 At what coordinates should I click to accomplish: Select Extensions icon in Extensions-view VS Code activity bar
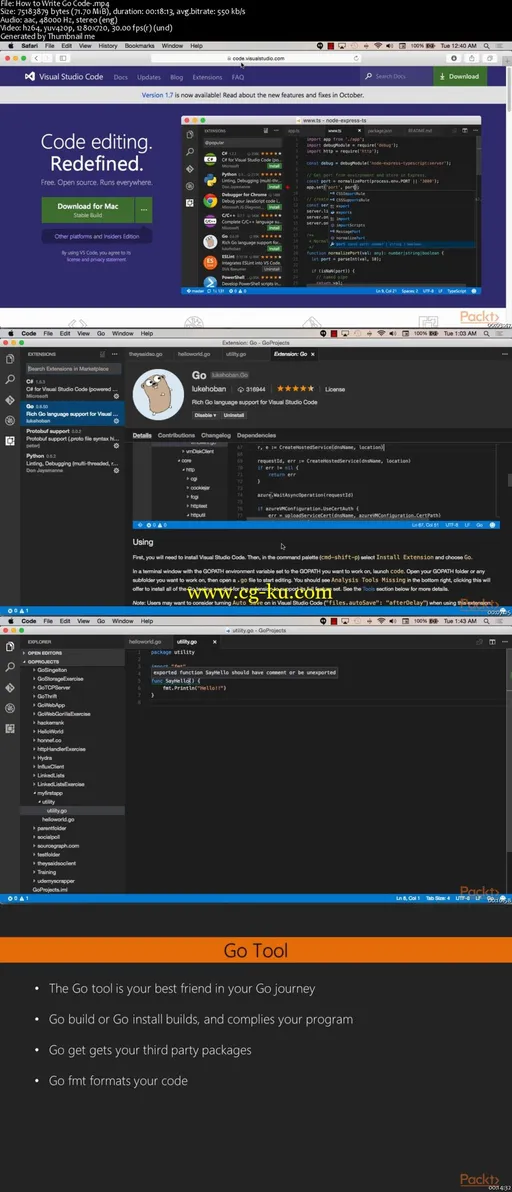coord(9,440)
